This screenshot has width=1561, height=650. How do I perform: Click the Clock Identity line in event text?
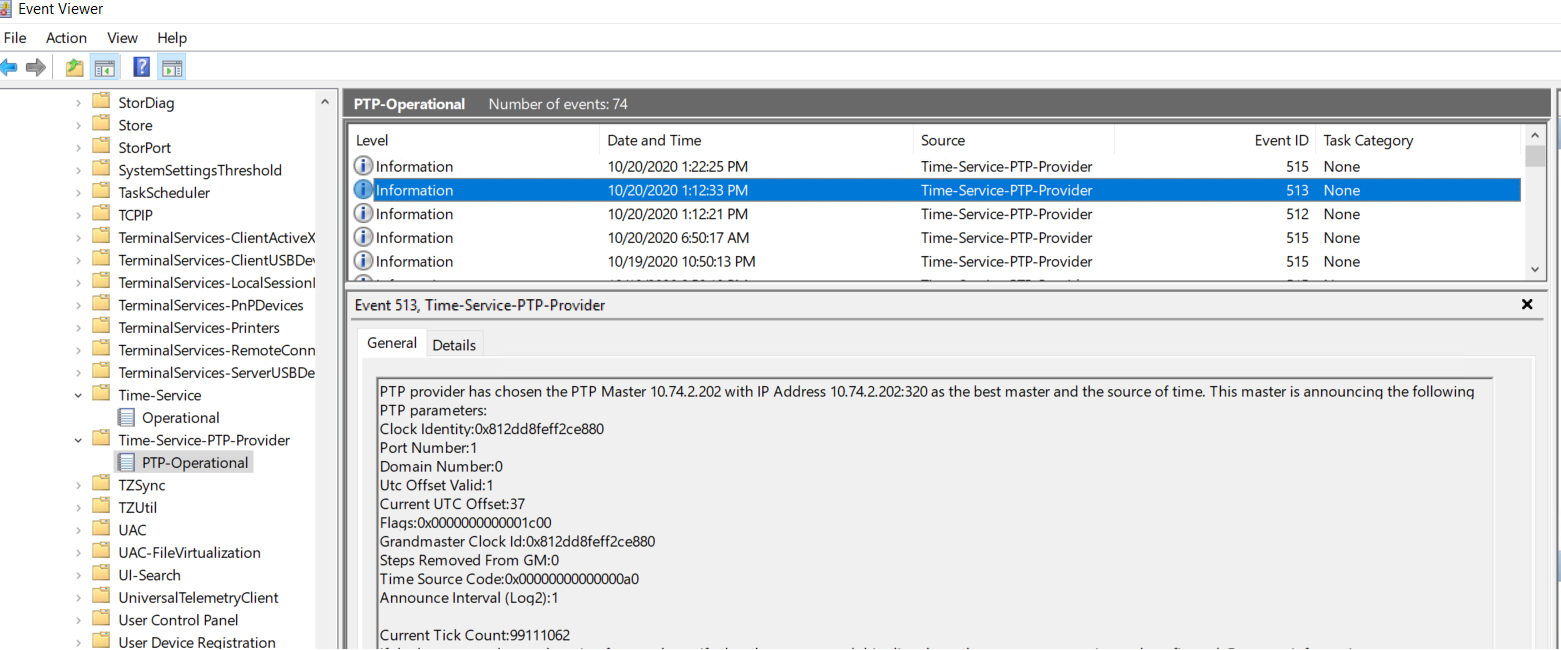coord(492,429)
